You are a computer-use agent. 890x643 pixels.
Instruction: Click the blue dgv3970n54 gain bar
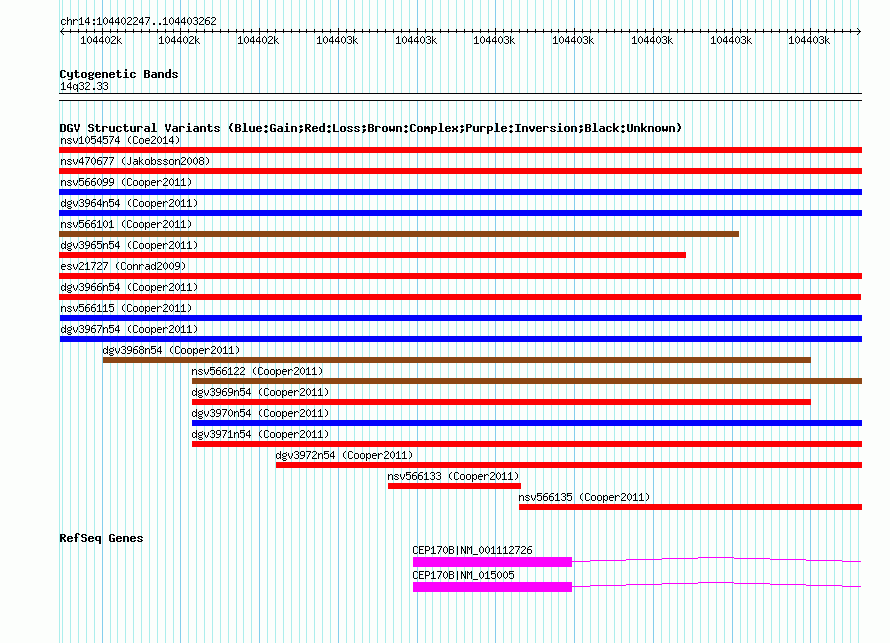tap(527, 423)
